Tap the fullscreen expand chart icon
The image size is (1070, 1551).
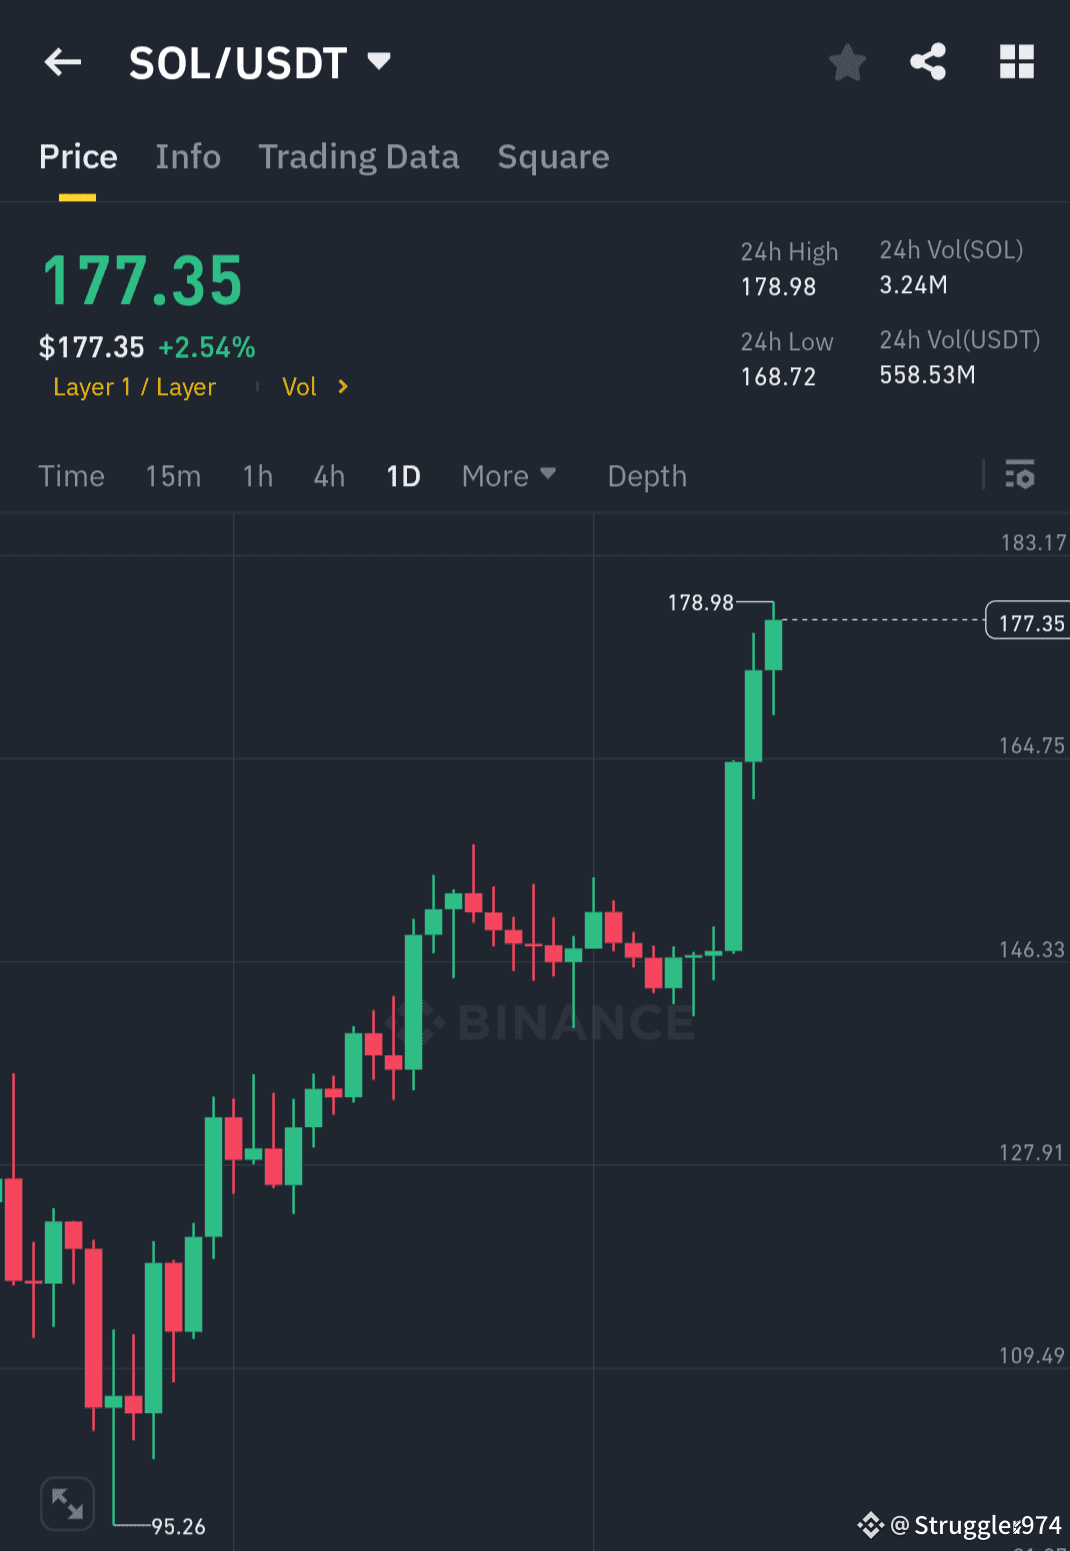point(67,1502)
